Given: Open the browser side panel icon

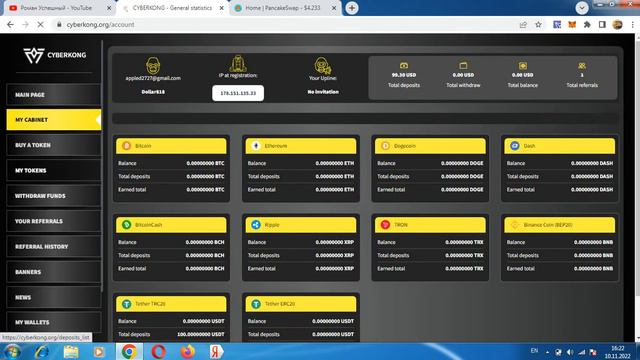Looking at the screenshot, I should coord(602,24).
